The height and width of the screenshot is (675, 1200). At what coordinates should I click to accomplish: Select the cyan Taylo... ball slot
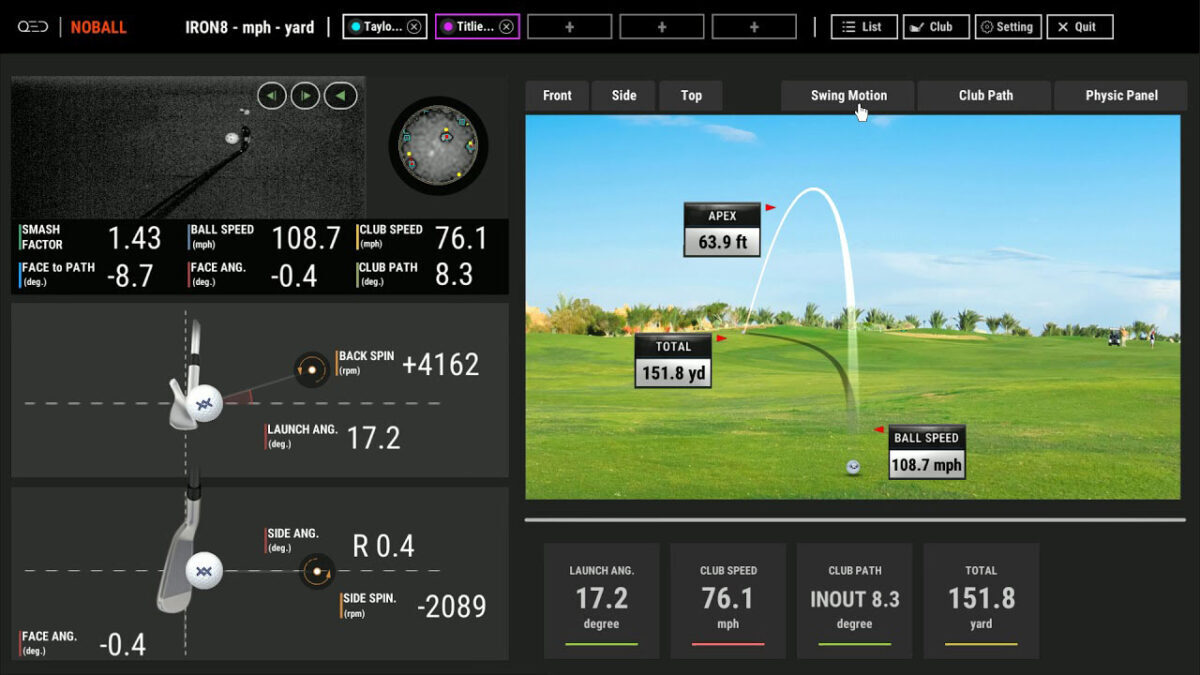pyautogui.click(x=376, y=27)
